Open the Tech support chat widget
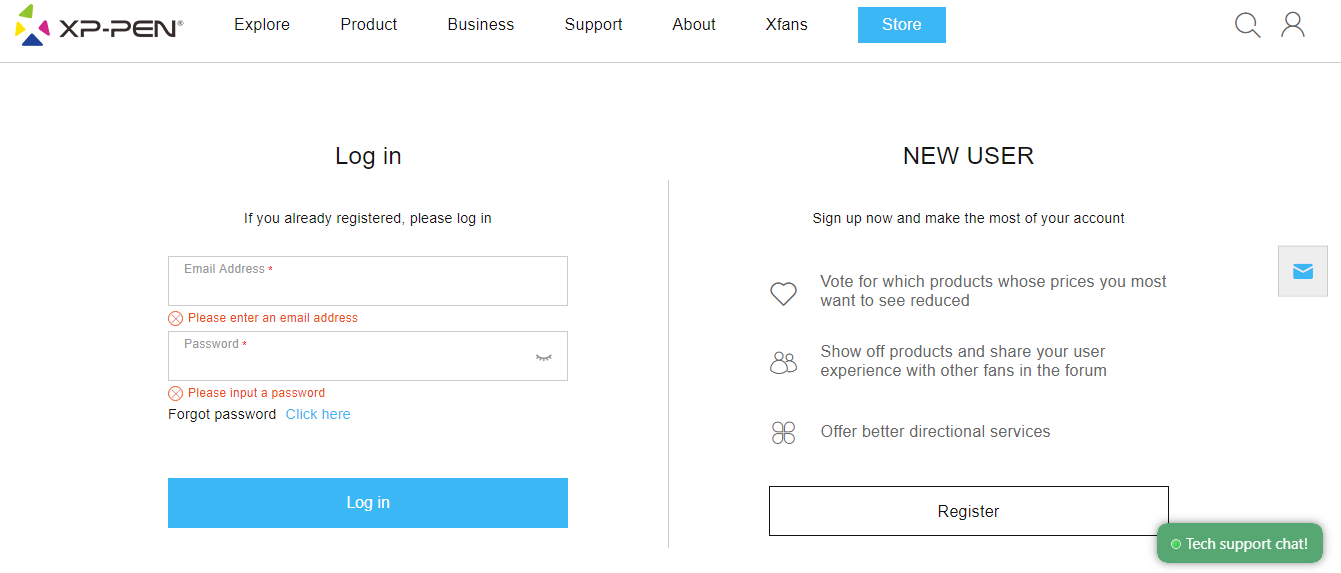 (1240, 544)
